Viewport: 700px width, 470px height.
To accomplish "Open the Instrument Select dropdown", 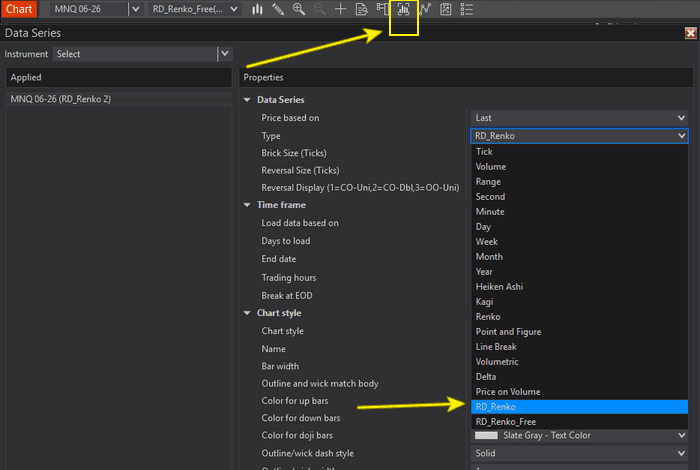I will 225,54.
